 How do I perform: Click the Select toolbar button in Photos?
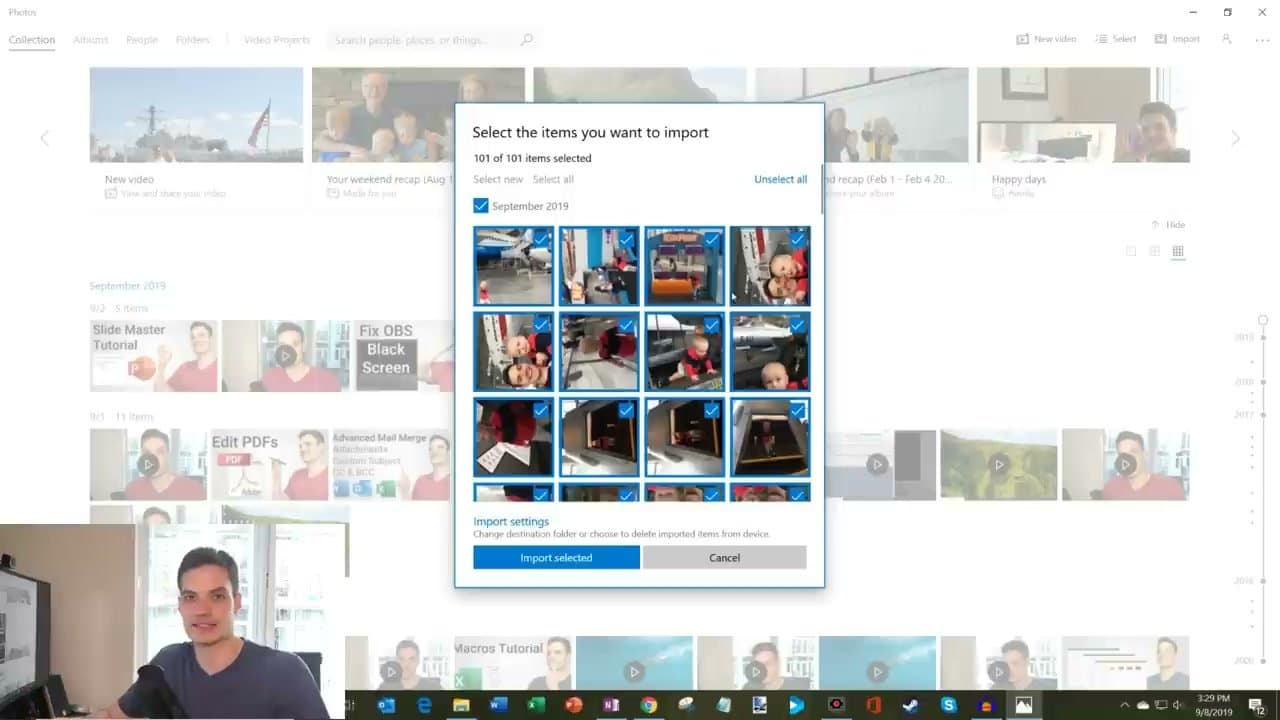tap(1116, 39)
